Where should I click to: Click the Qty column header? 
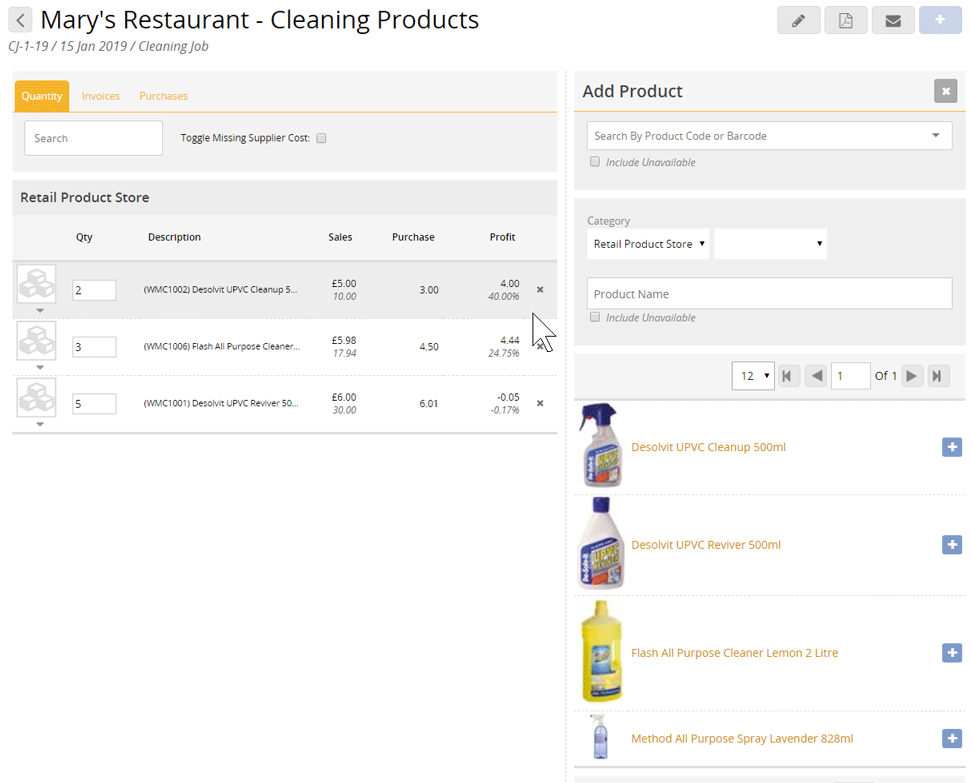click(84, 237)
